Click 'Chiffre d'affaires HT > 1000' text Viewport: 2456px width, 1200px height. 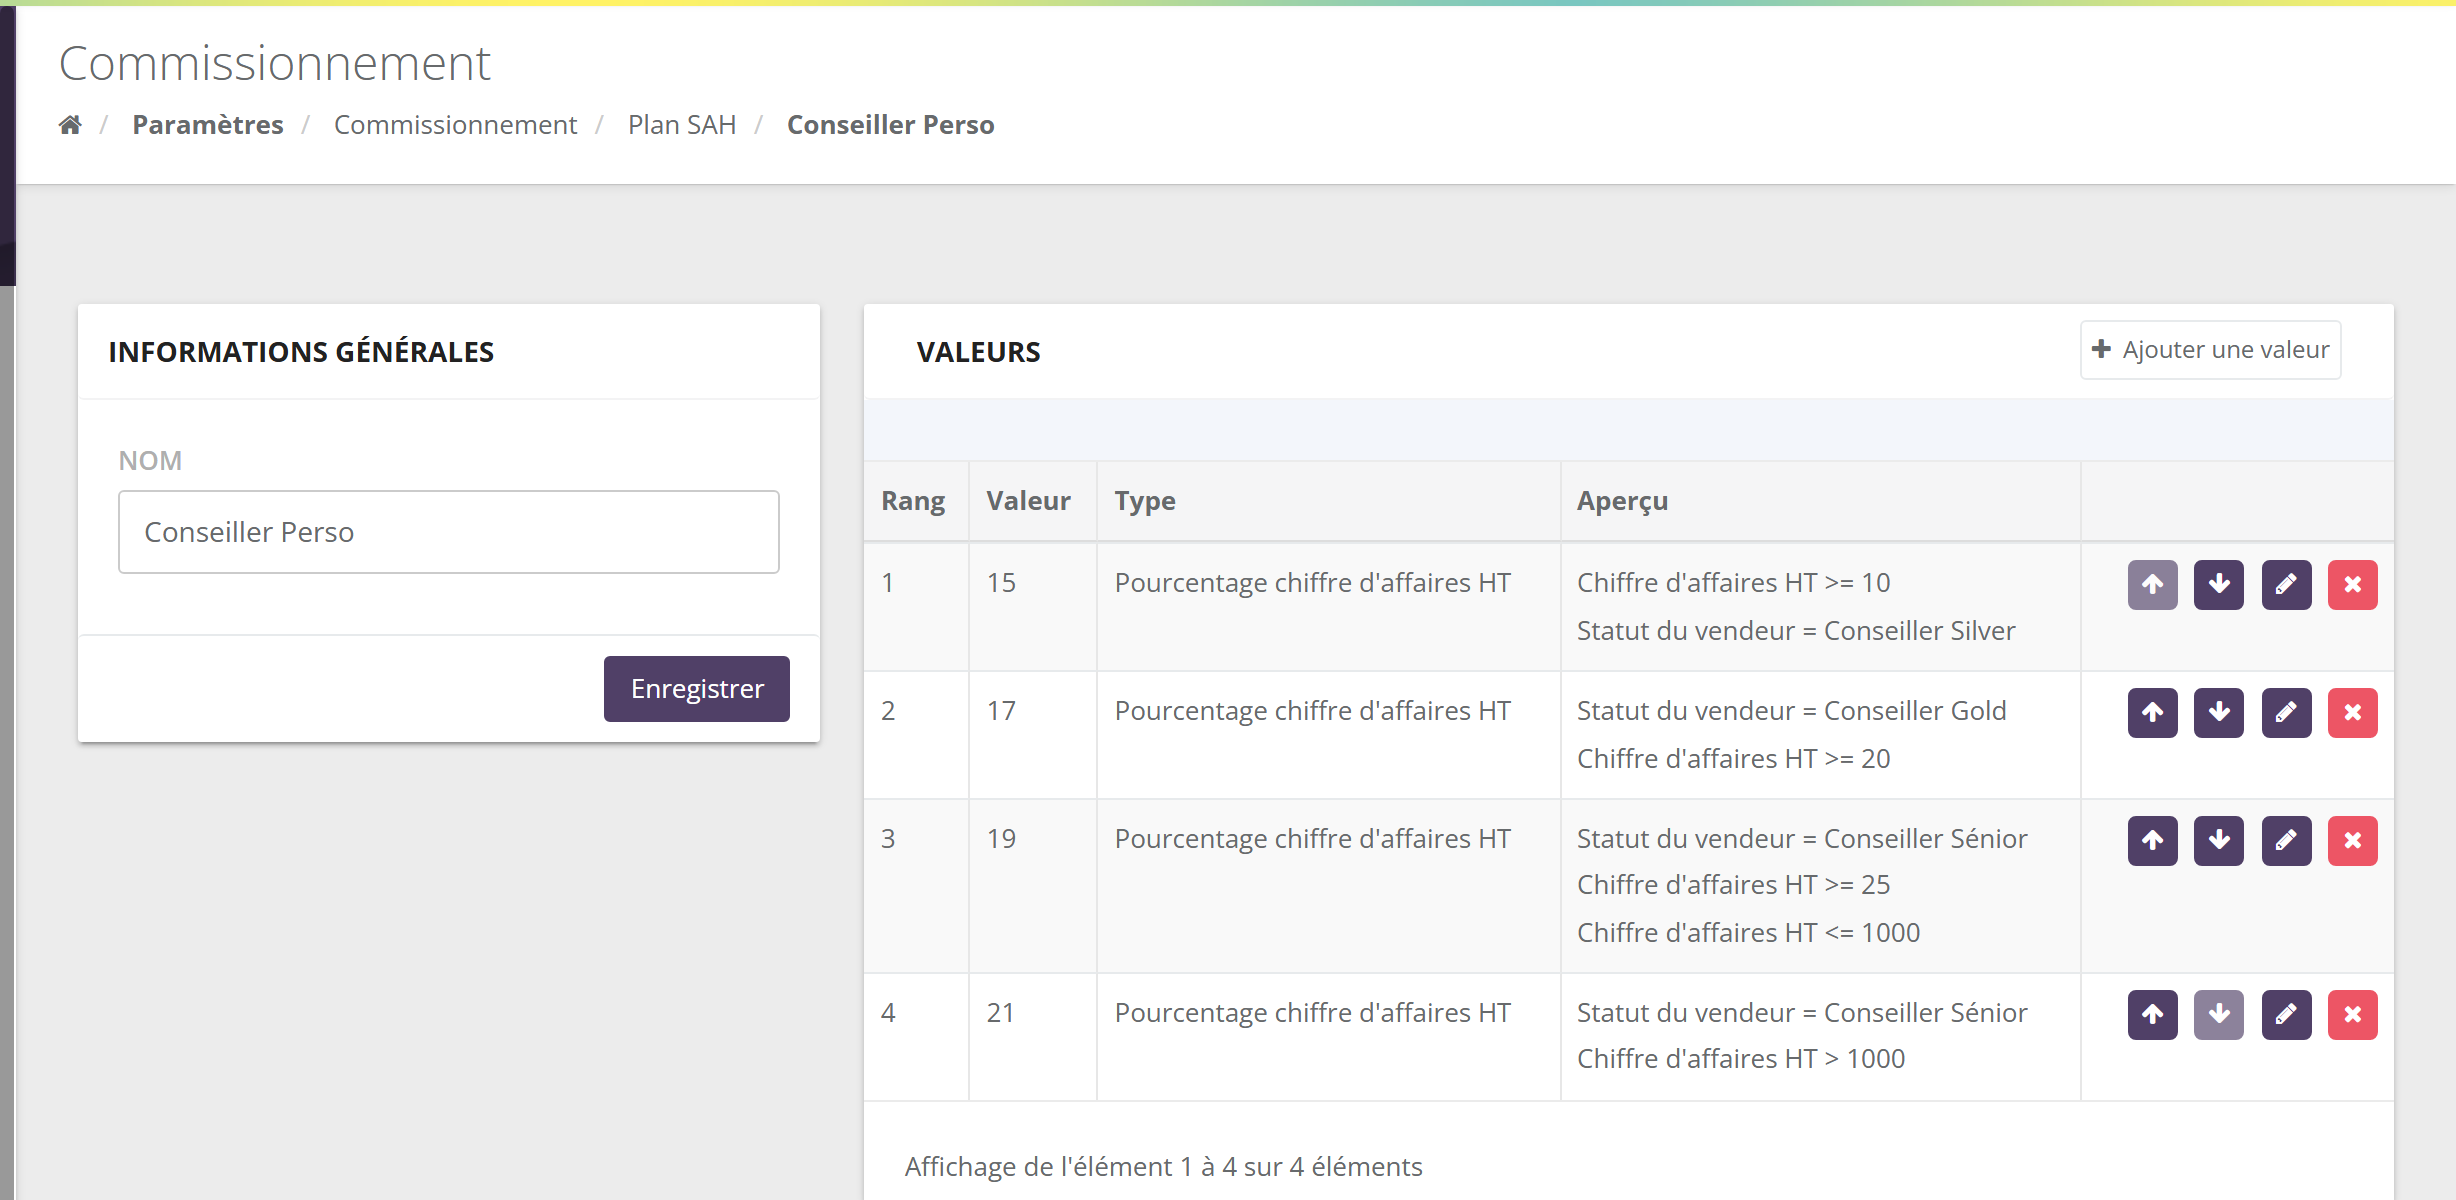coord(1741,1059)
